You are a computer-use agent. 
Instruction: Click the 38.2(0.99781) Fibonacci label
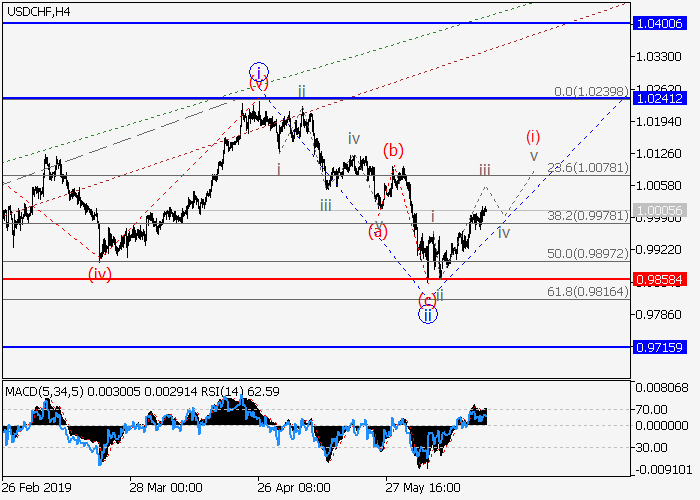tap(590, 215)
